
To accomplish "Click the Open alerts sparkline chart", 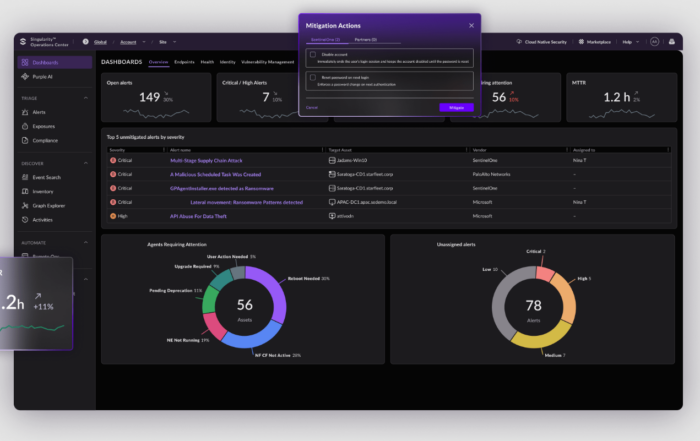I will point(156,113).
